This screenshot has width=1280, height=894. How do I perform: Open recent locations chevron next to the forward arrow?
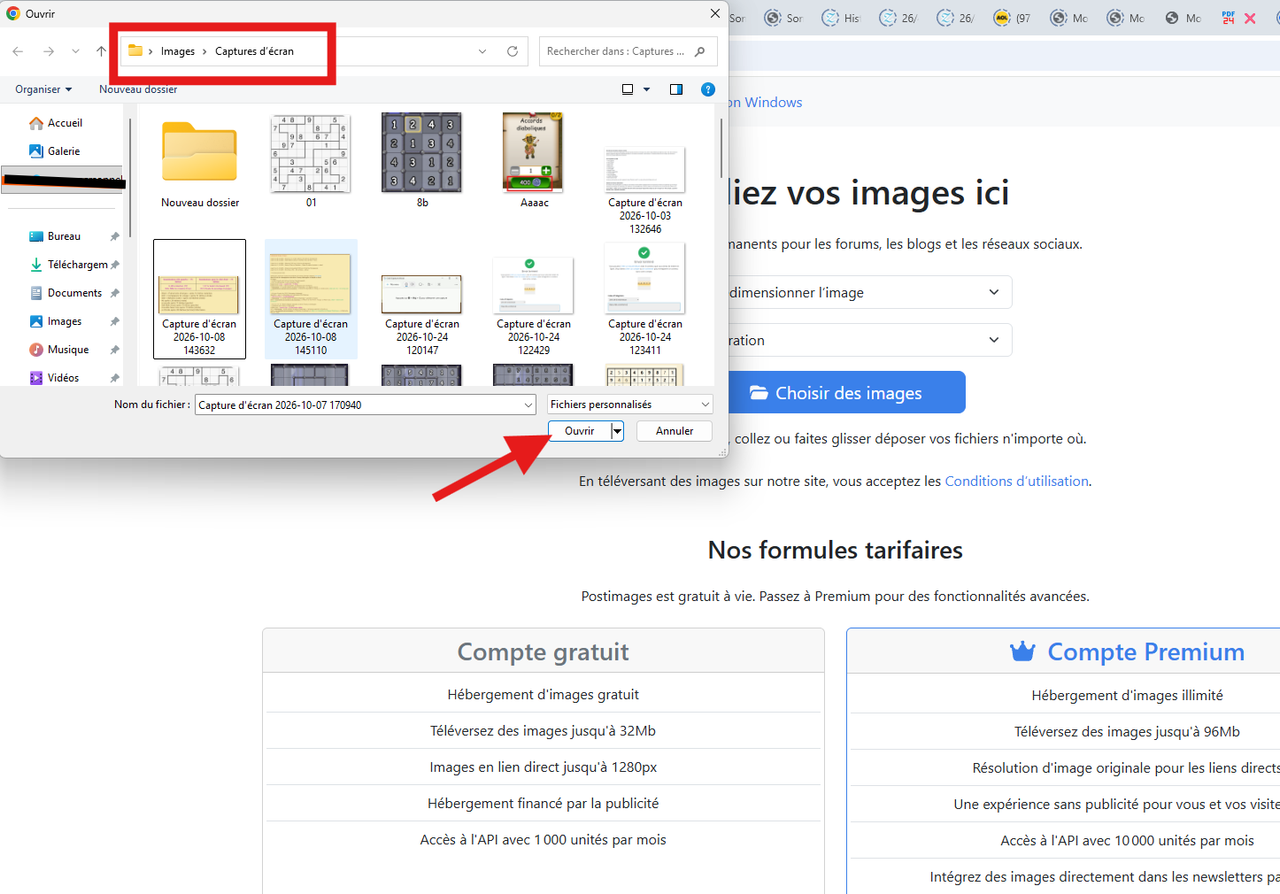(x=75, y=51)
